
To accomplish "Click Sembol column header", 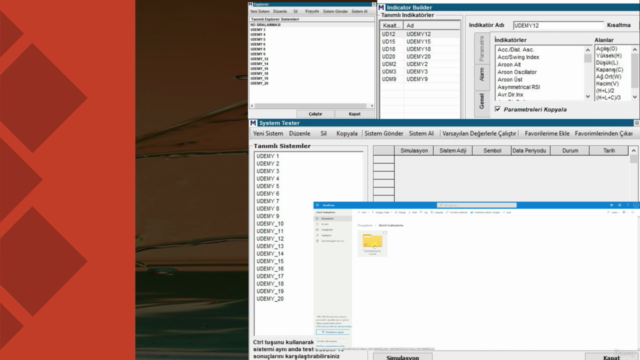I will (x=492, y=151).
